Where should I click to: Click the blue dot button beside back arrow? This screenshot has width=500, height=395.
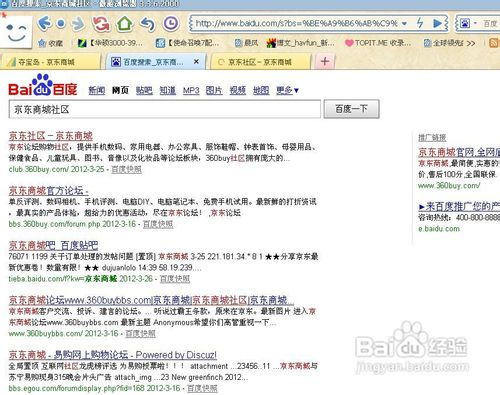[61, 24]
